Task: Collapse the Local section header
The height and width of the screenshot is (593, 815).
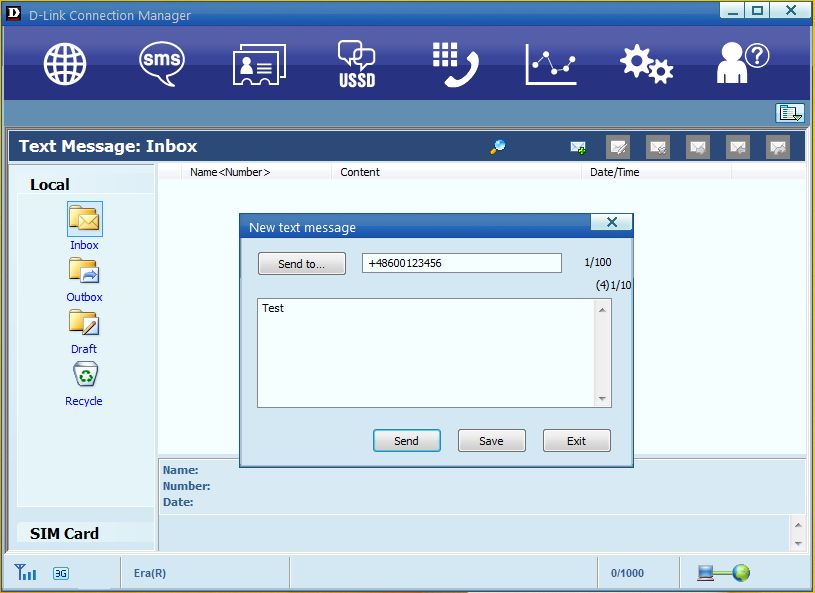Action: point(50,185)
